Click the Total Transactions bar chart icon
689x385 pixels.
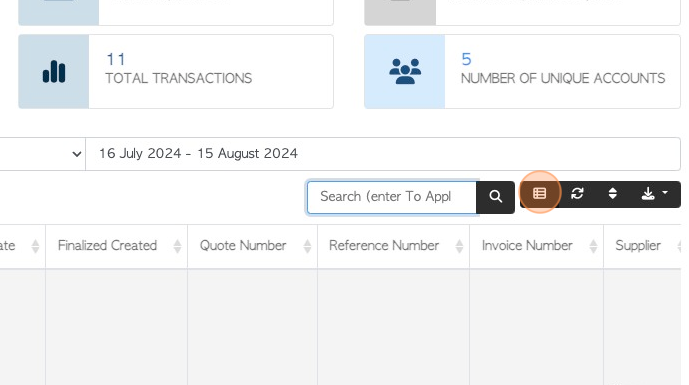coord(54,72)
